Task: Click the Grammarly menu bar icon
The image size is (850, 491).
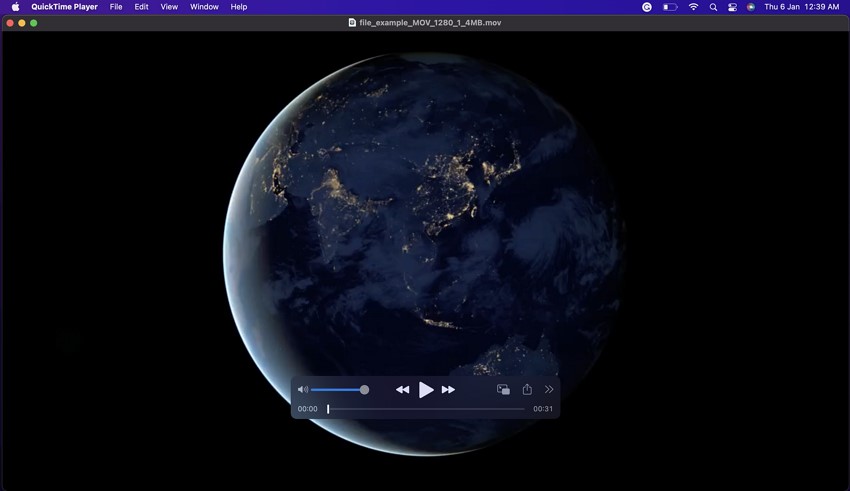Action: 647,7
